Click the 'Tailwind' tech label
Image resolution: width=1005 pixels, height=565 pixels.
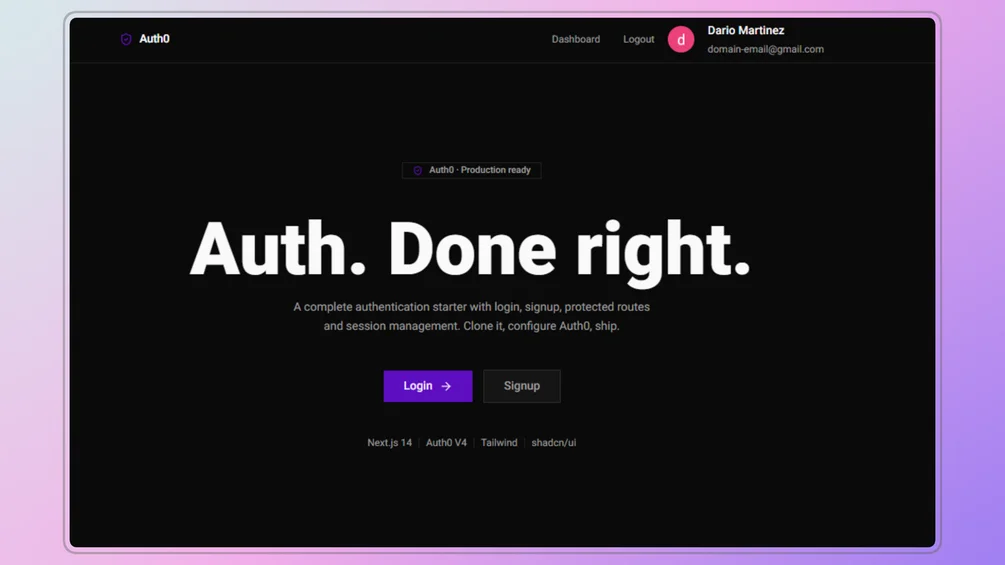click(499, 443)
